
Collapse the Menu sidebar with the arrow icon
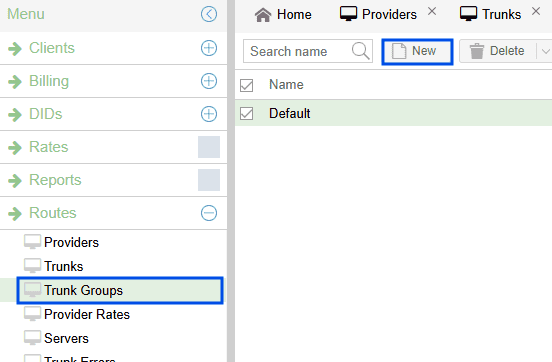209,14
